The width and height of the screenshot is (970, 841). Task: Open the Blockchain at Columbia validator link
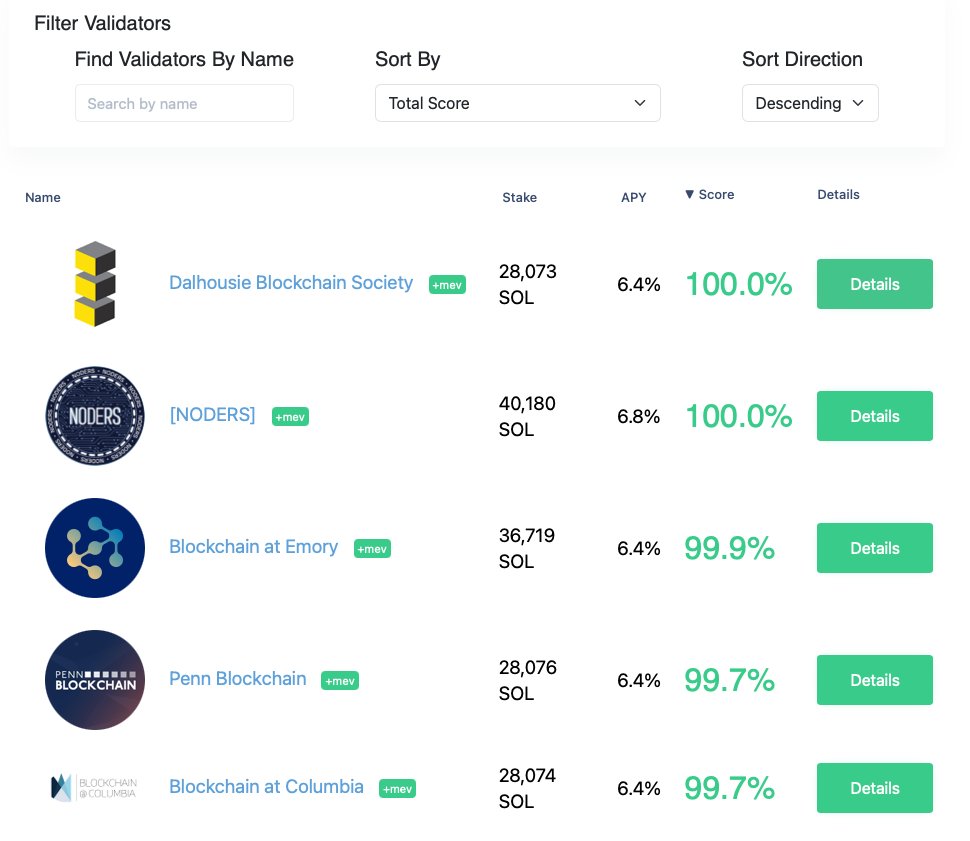266,787
